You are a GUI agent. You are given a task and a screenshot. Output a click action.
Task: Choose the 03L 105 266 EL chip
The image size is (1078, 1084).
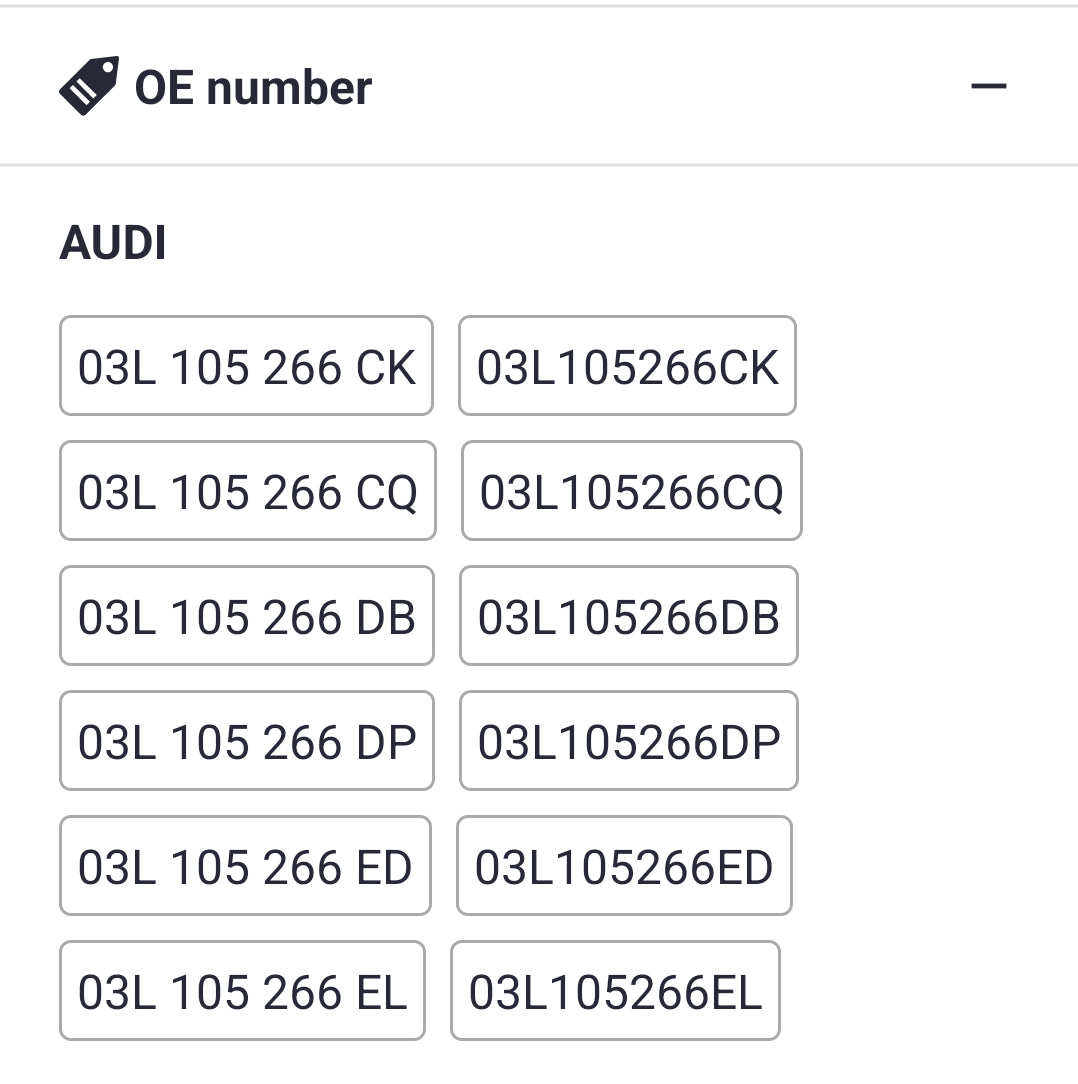tap(242, 991)
